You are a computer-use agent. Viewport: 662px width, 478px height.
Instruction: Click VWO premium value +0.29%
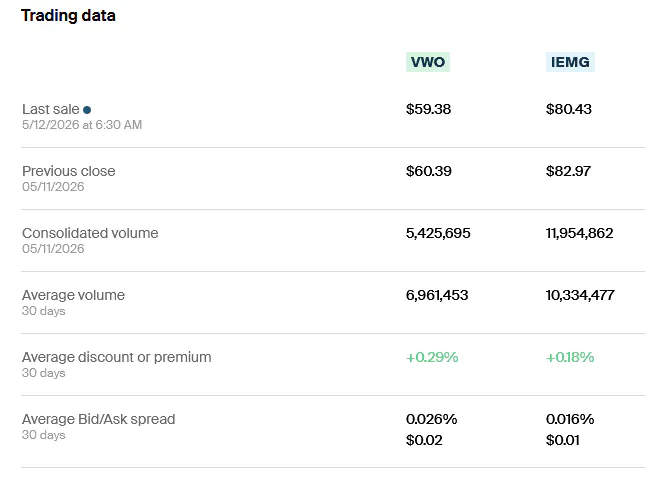point(432,357)
